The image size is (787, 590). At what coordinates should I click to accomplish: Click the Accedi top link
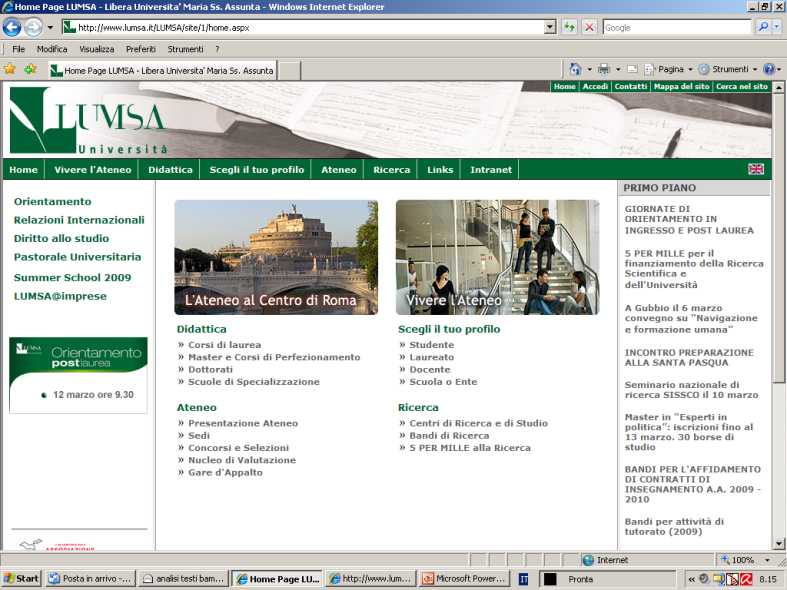pos(595,86)
